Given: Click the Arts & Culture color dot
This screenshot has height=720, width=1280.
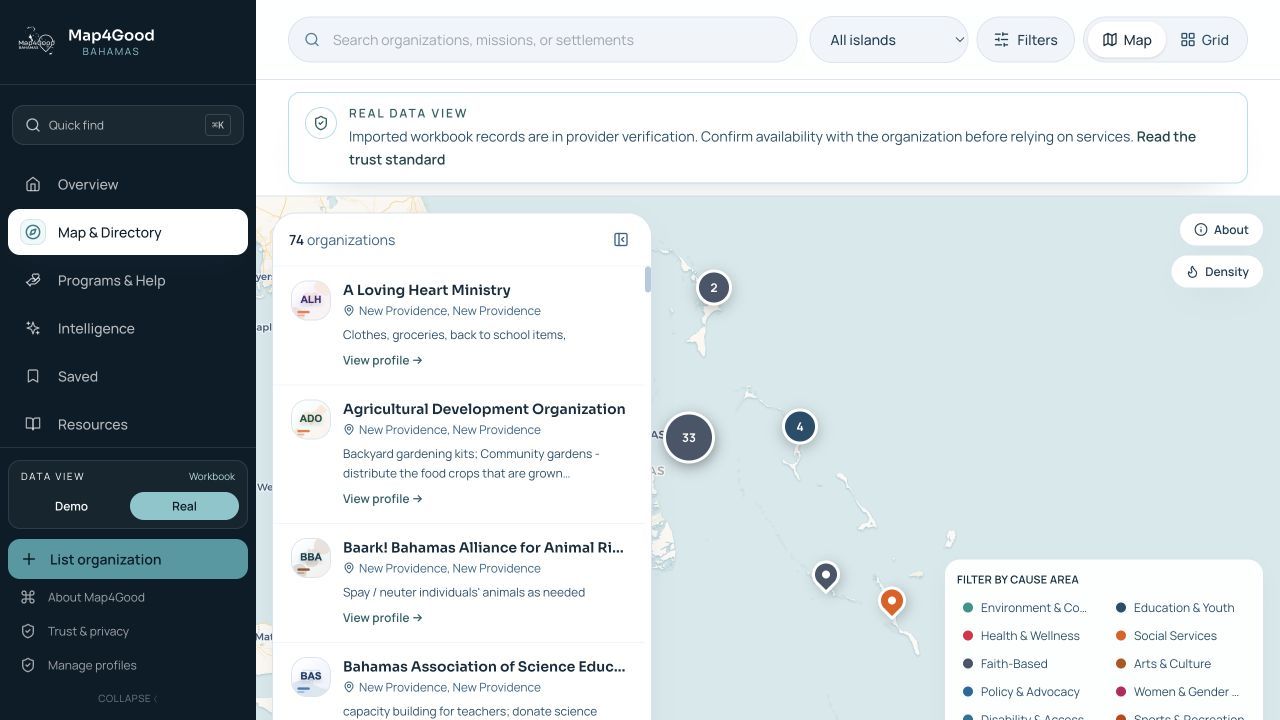Looking at the screenshot, I should click(x=1121, y=664).
